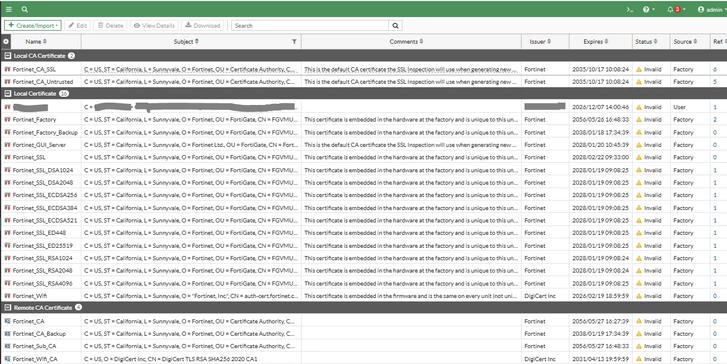Select the Fortinet_Factory_Backup certificate name

(x=45, y=132)
